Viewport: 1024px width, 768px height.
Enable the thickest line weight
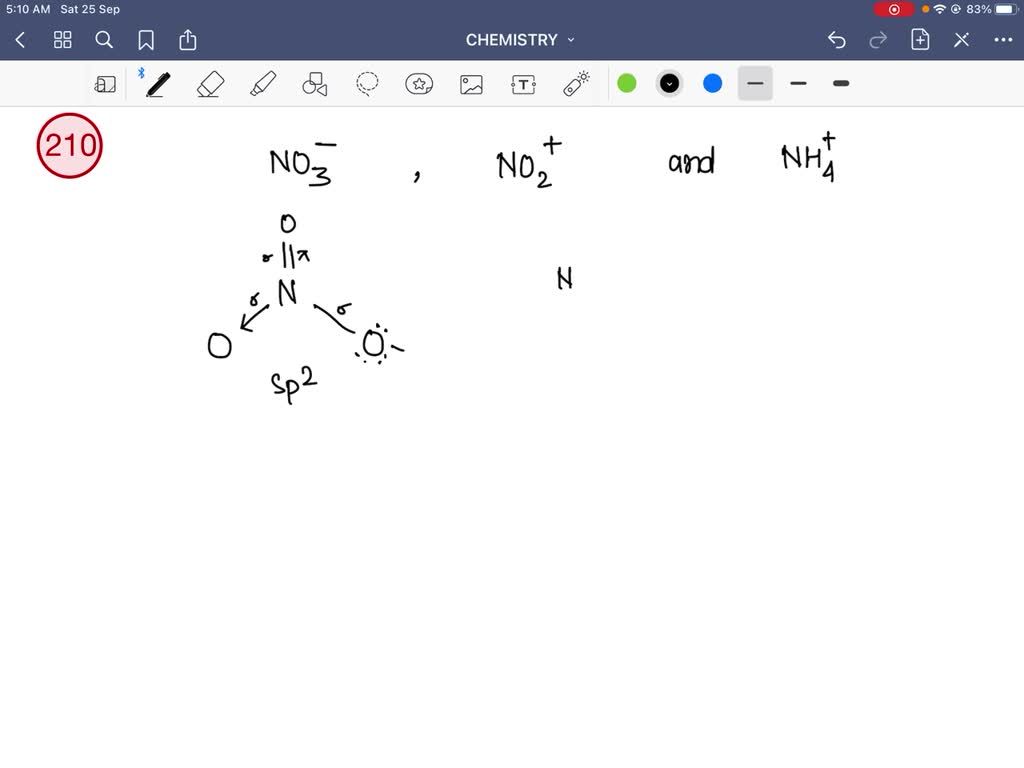(x=840, y=83)
